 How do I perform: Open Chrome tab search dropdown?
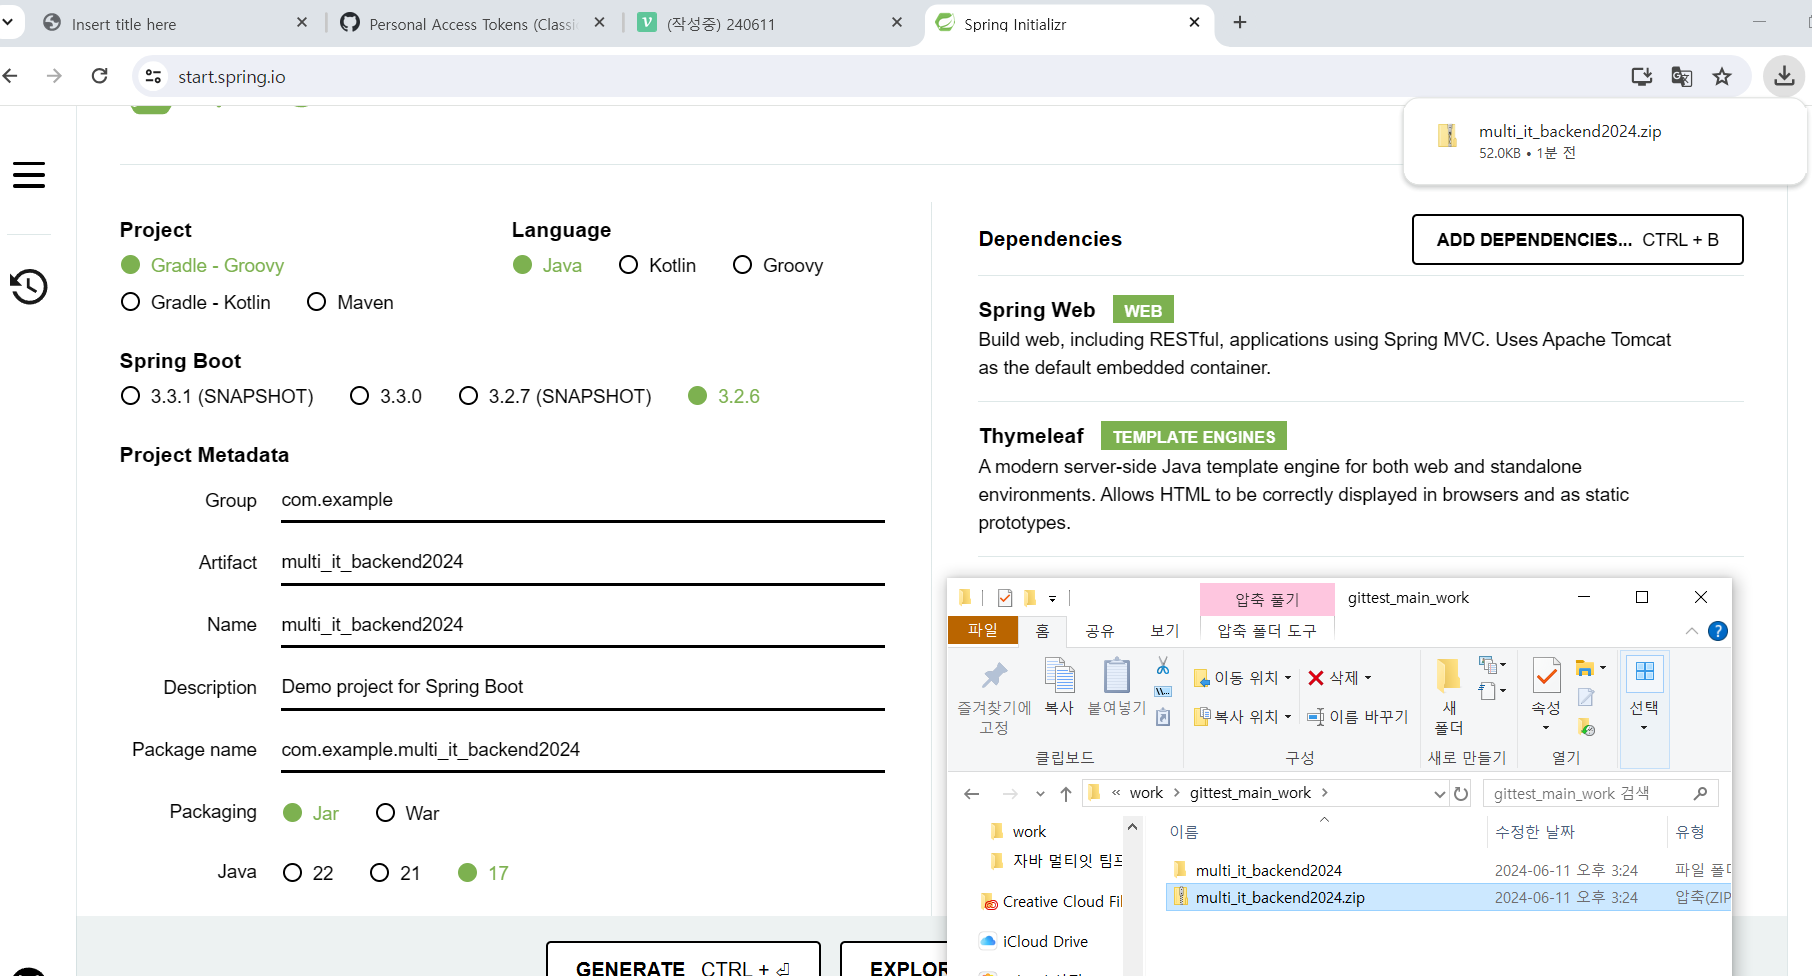coord(8,22)
